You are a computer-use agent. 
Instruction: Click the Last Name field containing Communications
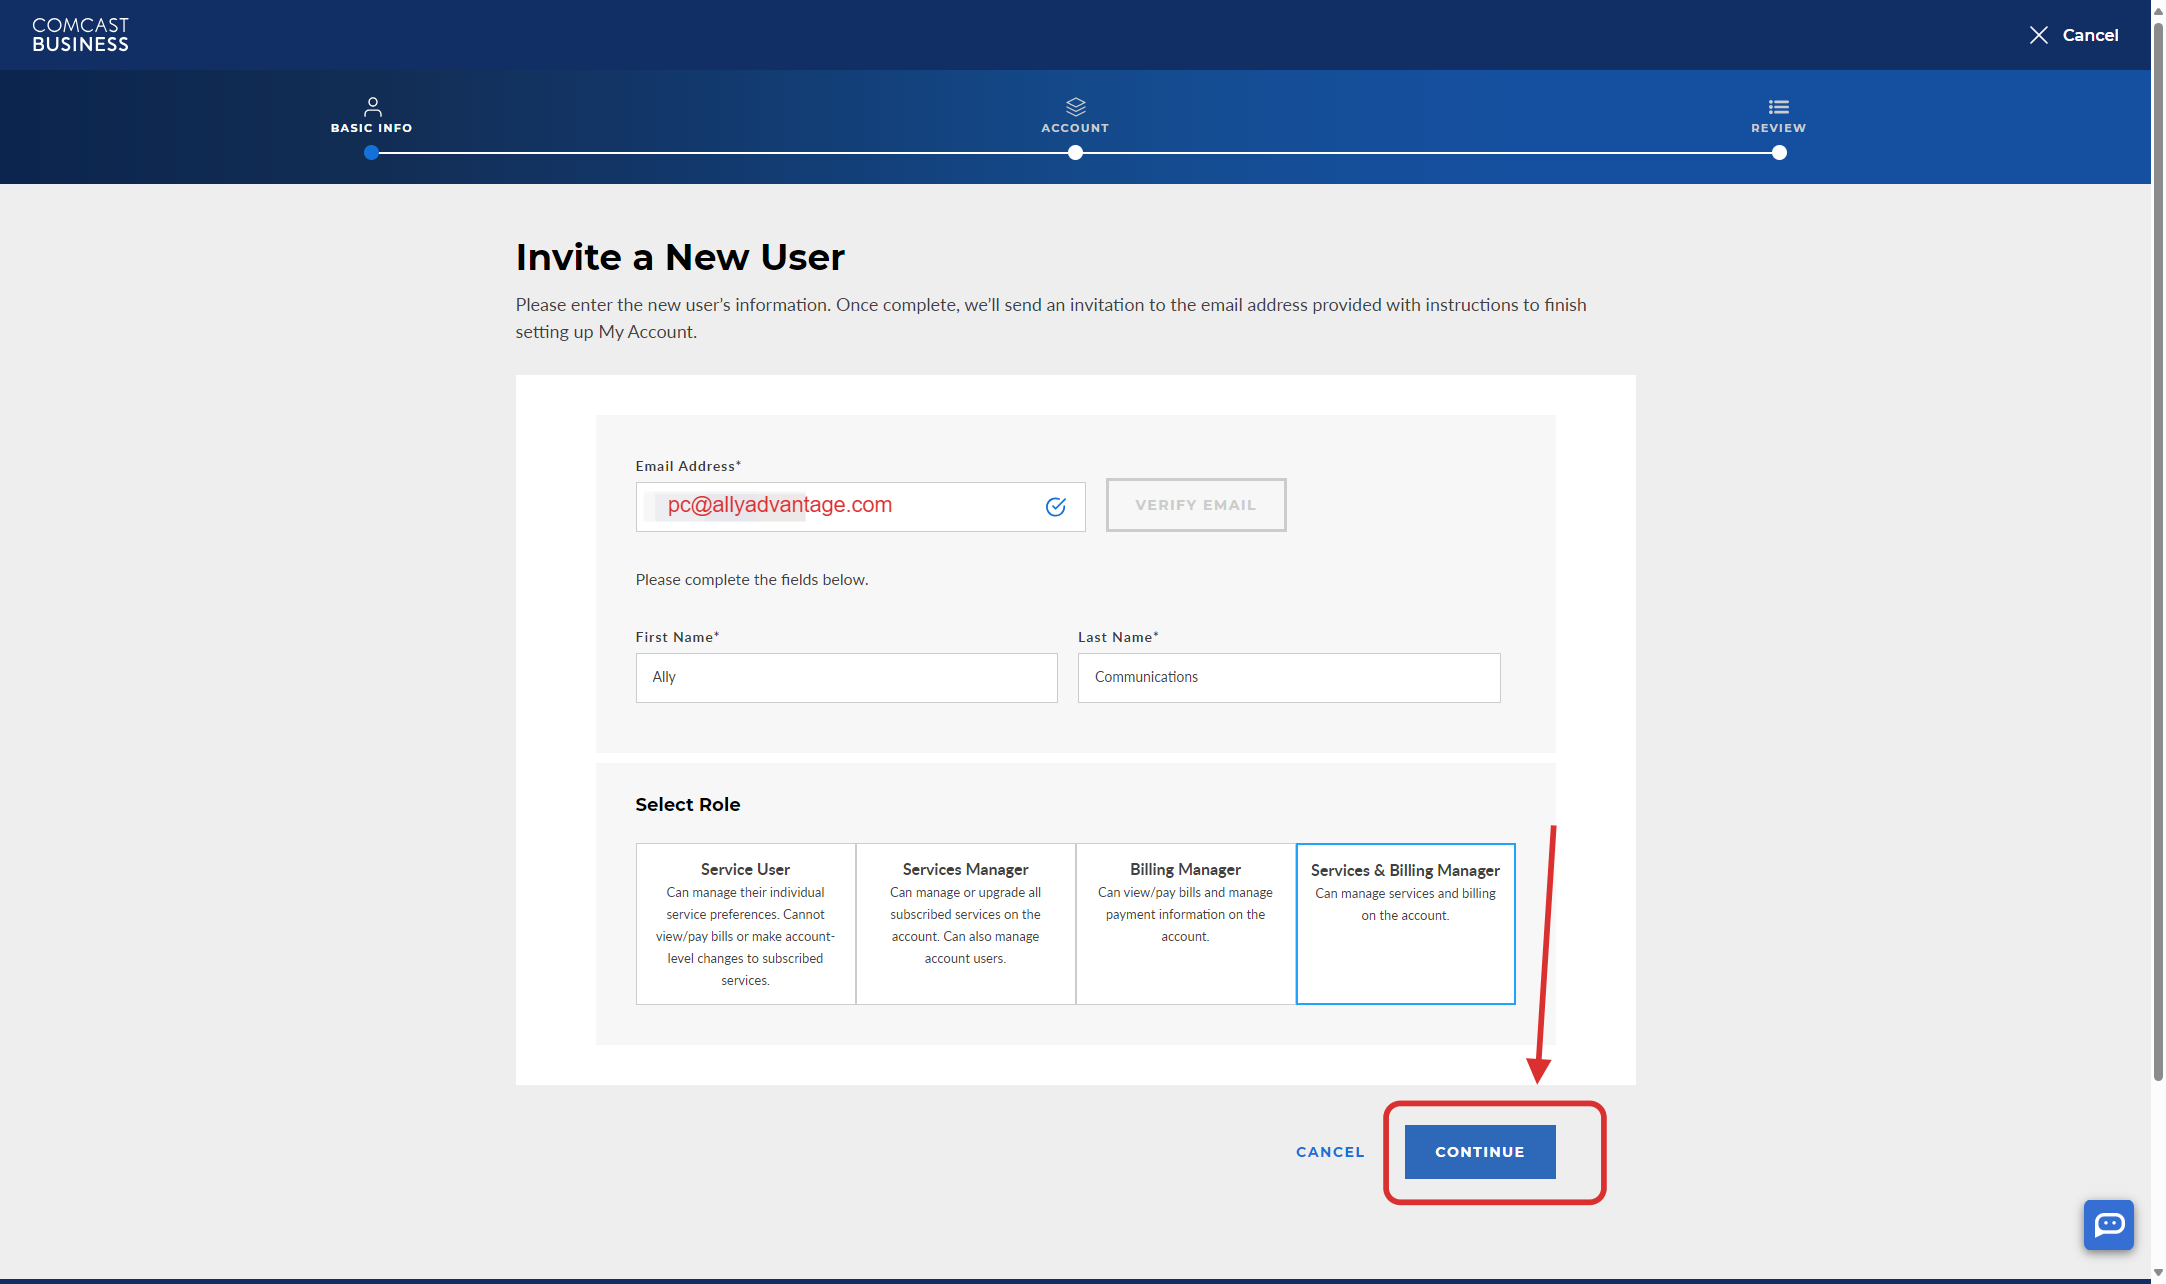point(1289,677)
